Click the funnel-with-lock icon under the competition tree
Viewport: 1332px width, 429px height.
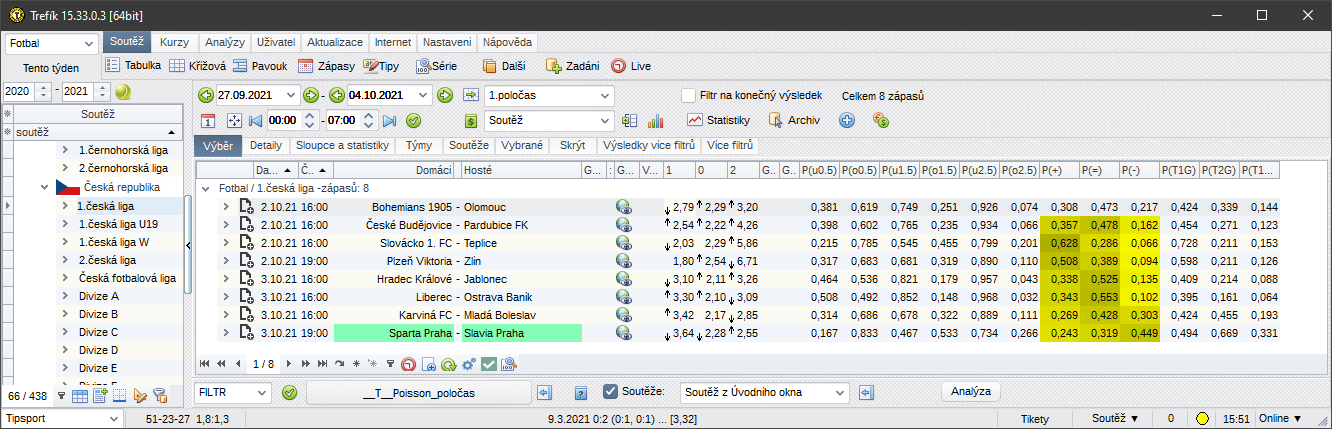tap(160, 396)
